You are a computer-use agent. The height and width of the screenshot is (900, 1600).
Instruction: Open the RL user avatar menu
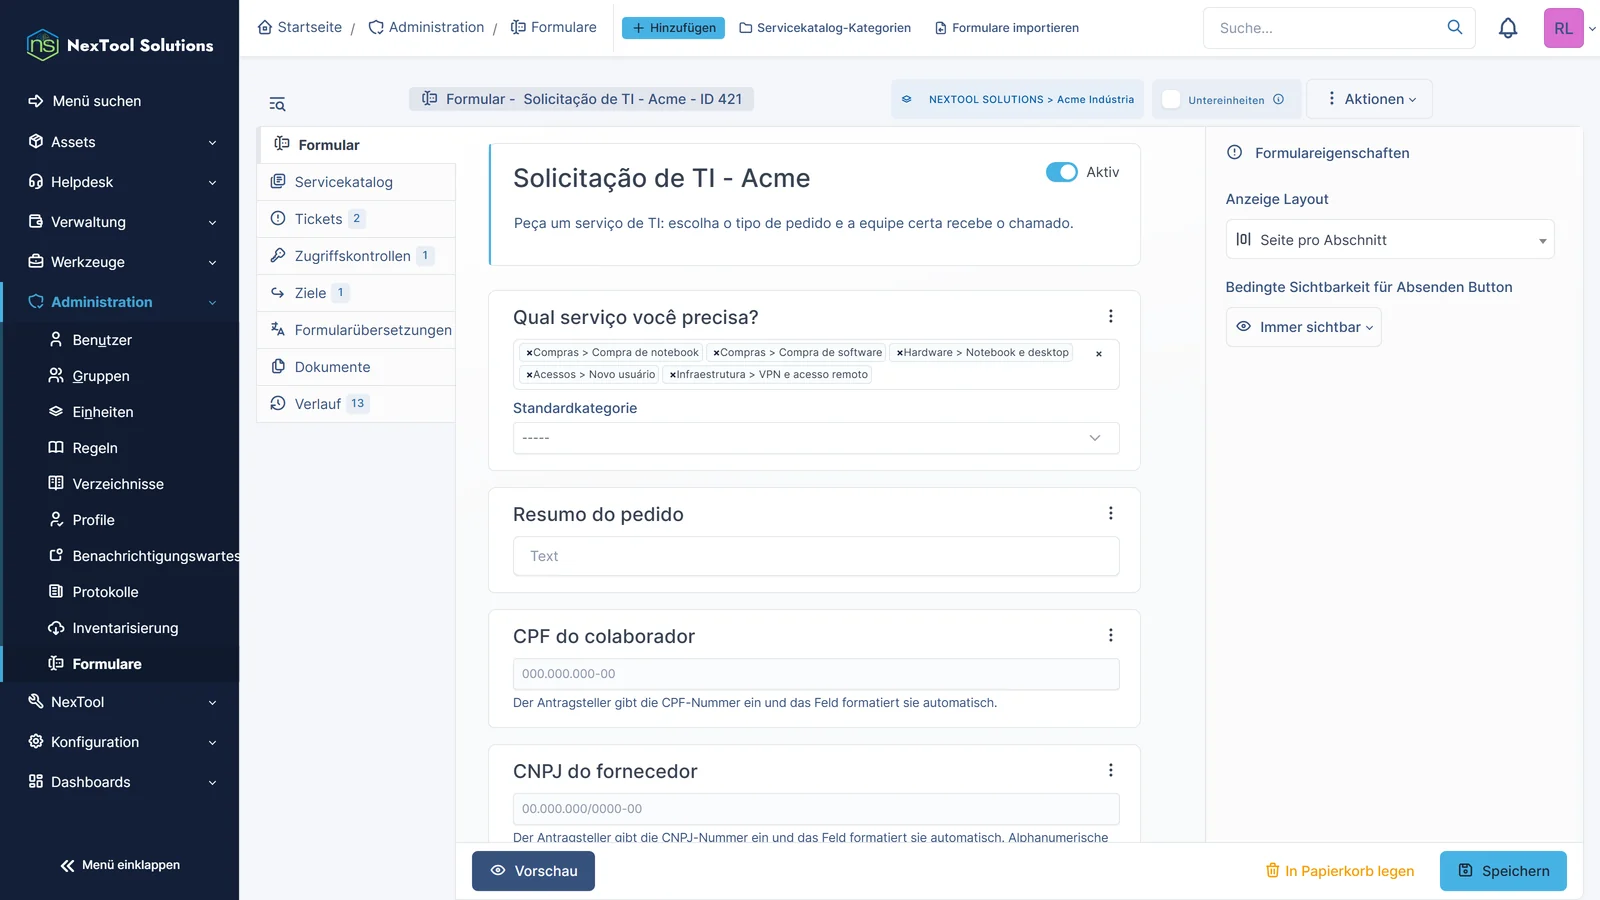point(1564,28)
